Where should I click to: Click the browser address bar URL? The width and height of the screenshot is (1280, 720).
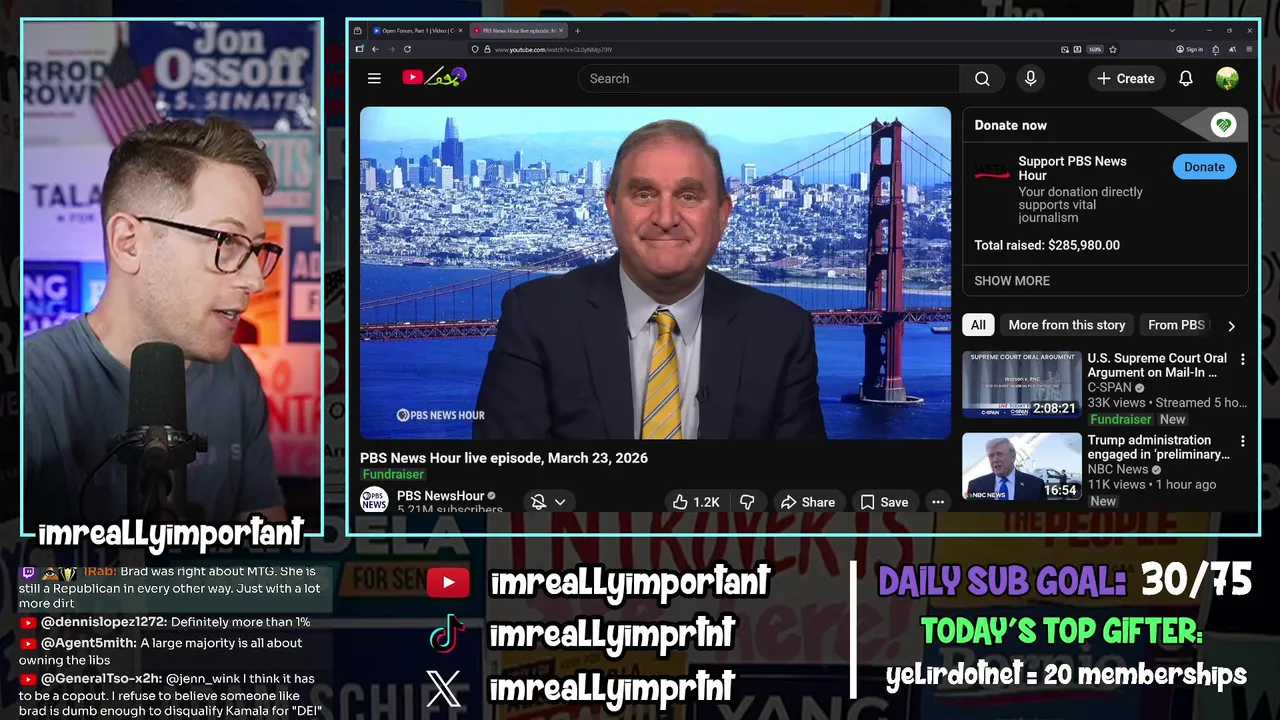(x=553, y=49)
